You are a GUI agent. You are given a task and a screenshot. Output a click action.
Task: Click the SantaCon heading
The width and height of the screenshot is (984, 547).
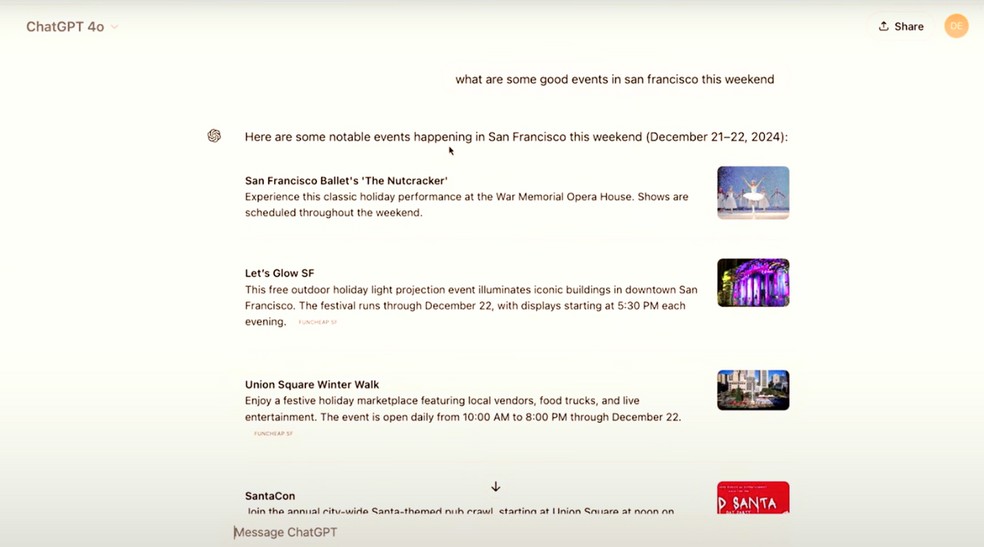(270, 496)
